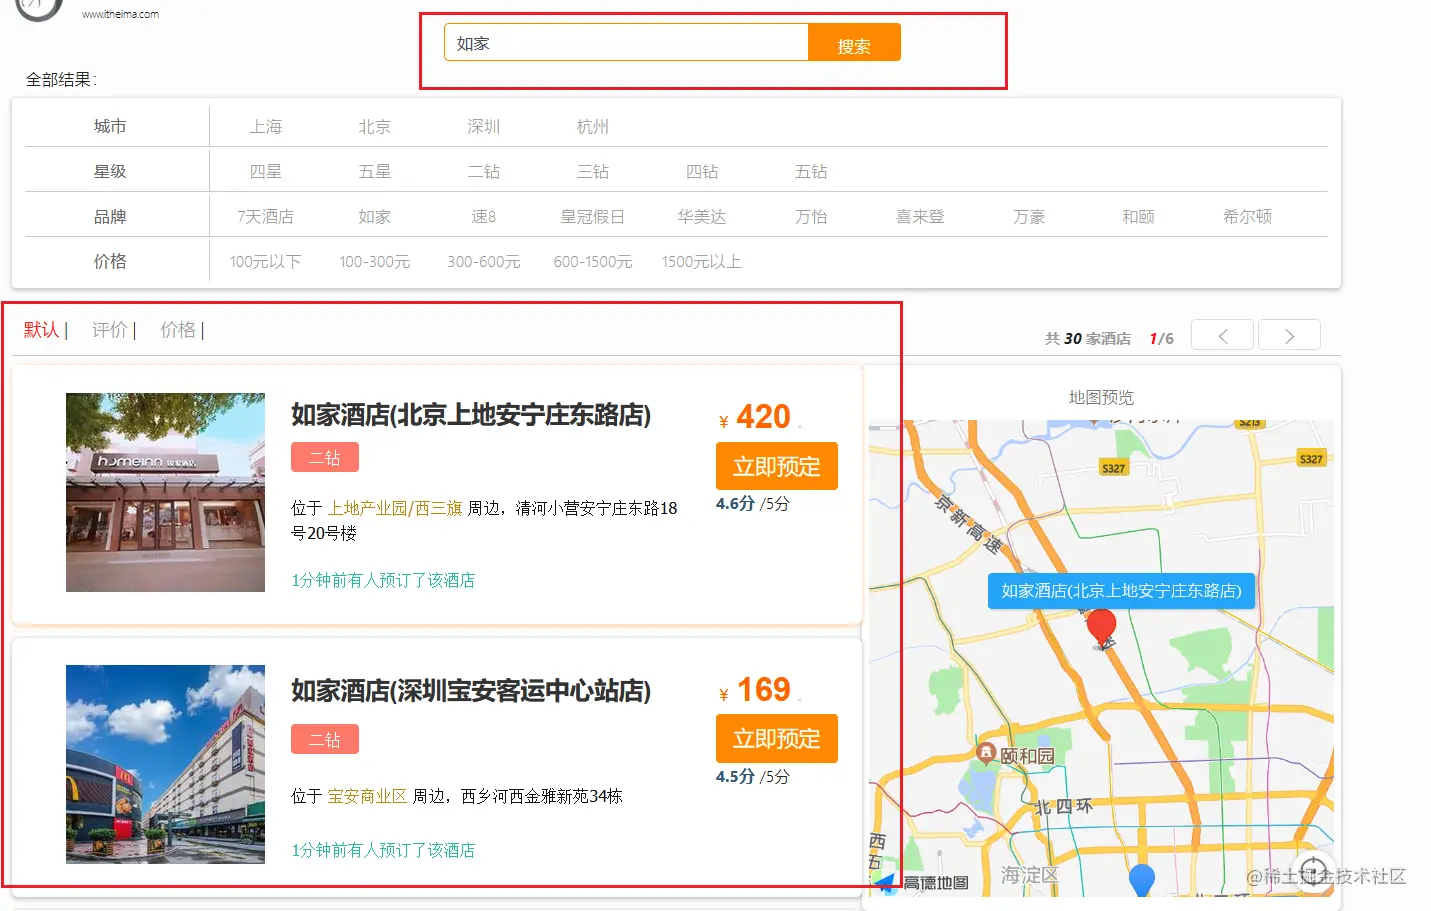Image resolution: width=1431 pixels, height=911 pixels.
Task: Click the ¥169 price text
Action: pyautogui.click(x=755, y=690)
